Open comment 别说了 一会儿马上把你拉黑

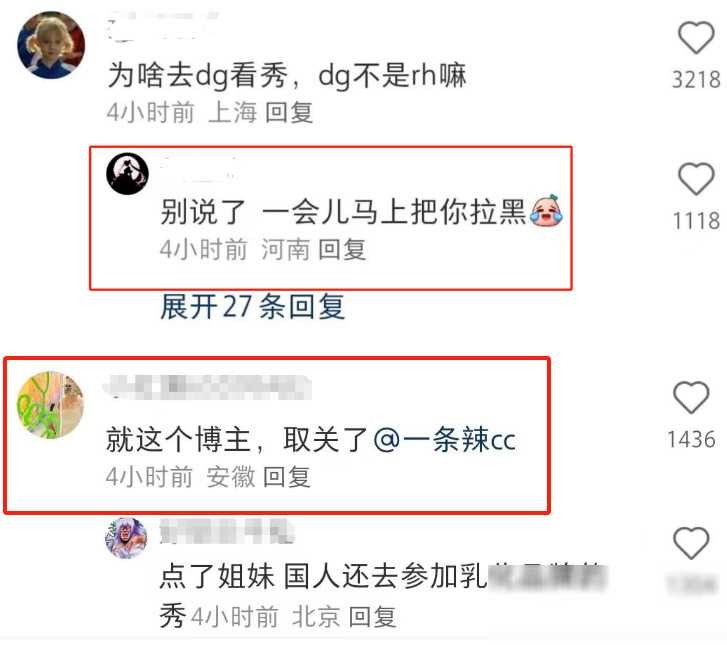click(x=362, y=211)
